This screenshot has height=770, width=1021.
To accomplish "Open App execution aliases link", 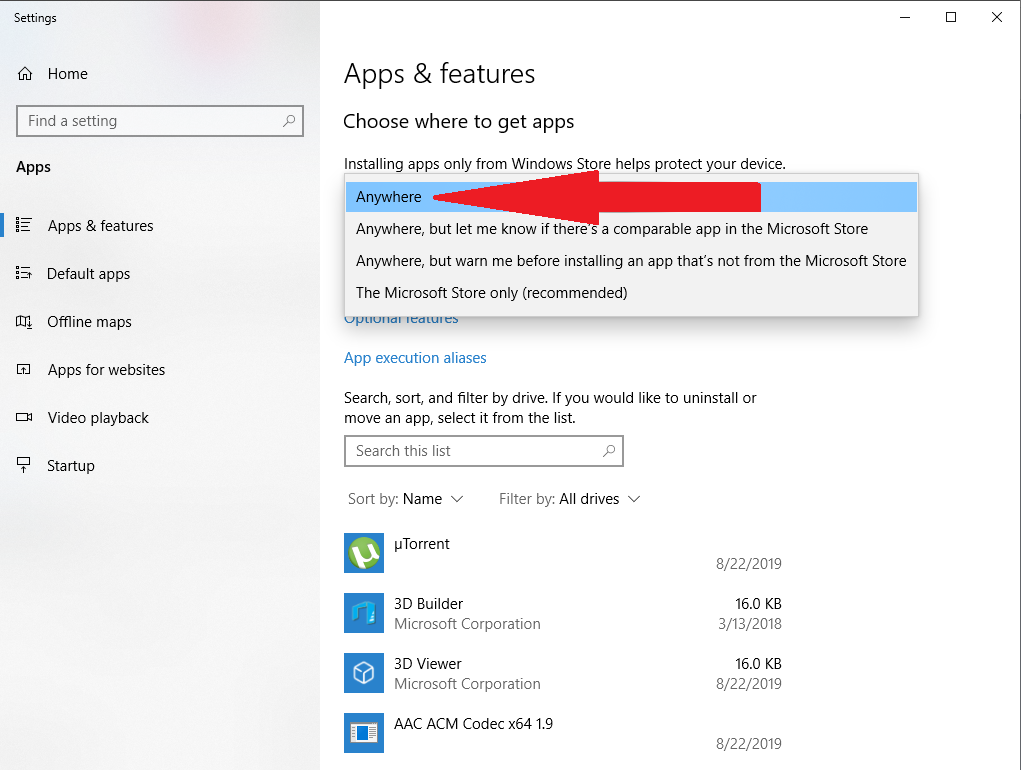I will click(415, 358).
